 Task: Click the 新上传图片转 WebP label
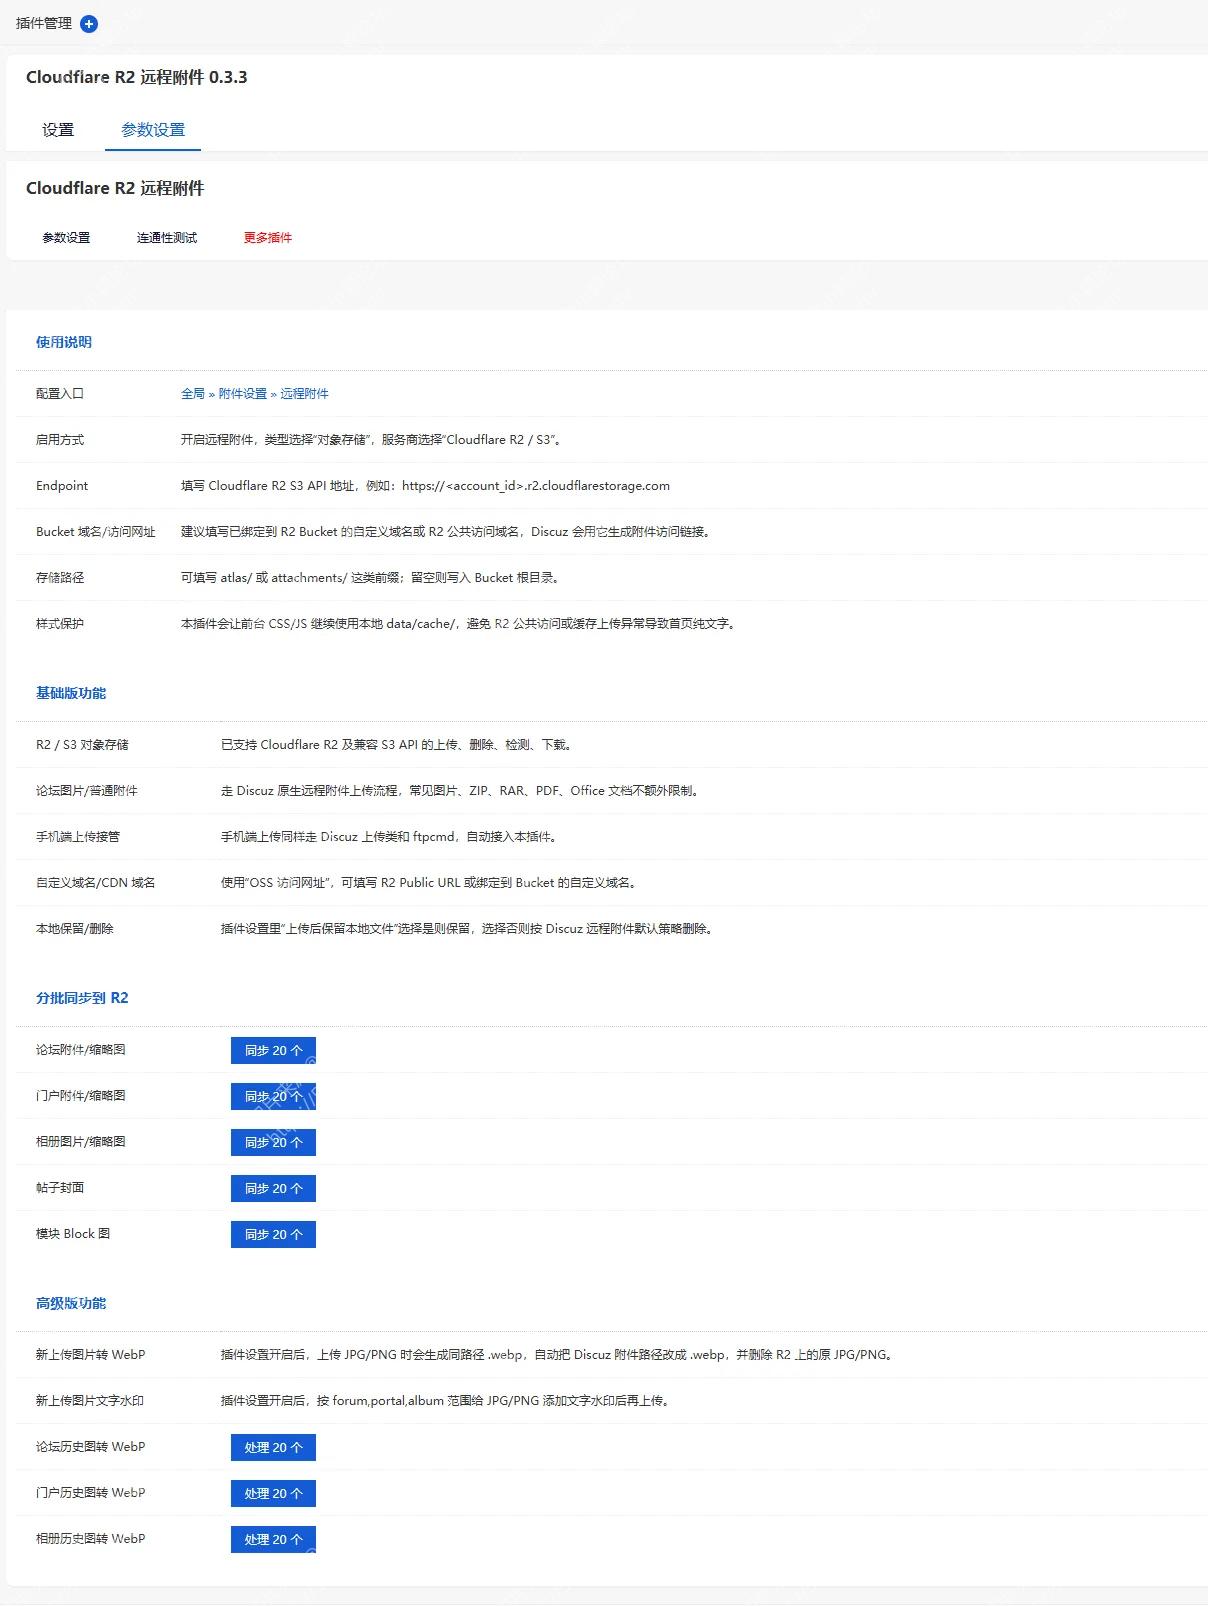point(91,1355)
